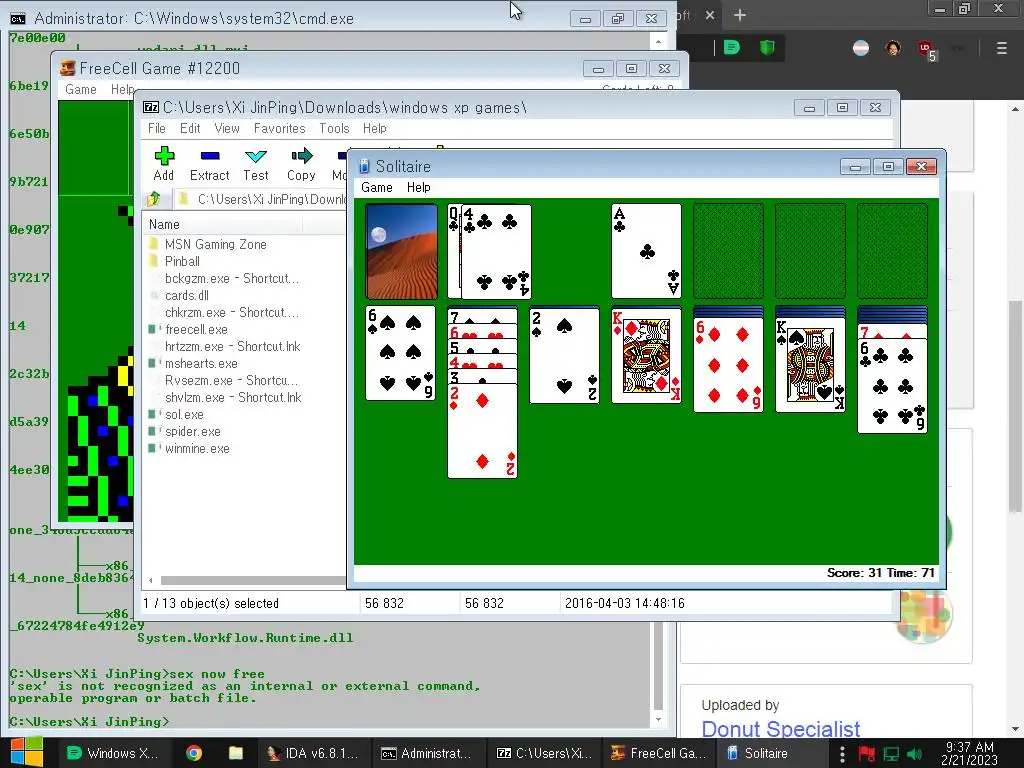Open the browser profile avatar
This screenshot has width=1024, height=768.
pyautogui.click(x=893, y=48)
